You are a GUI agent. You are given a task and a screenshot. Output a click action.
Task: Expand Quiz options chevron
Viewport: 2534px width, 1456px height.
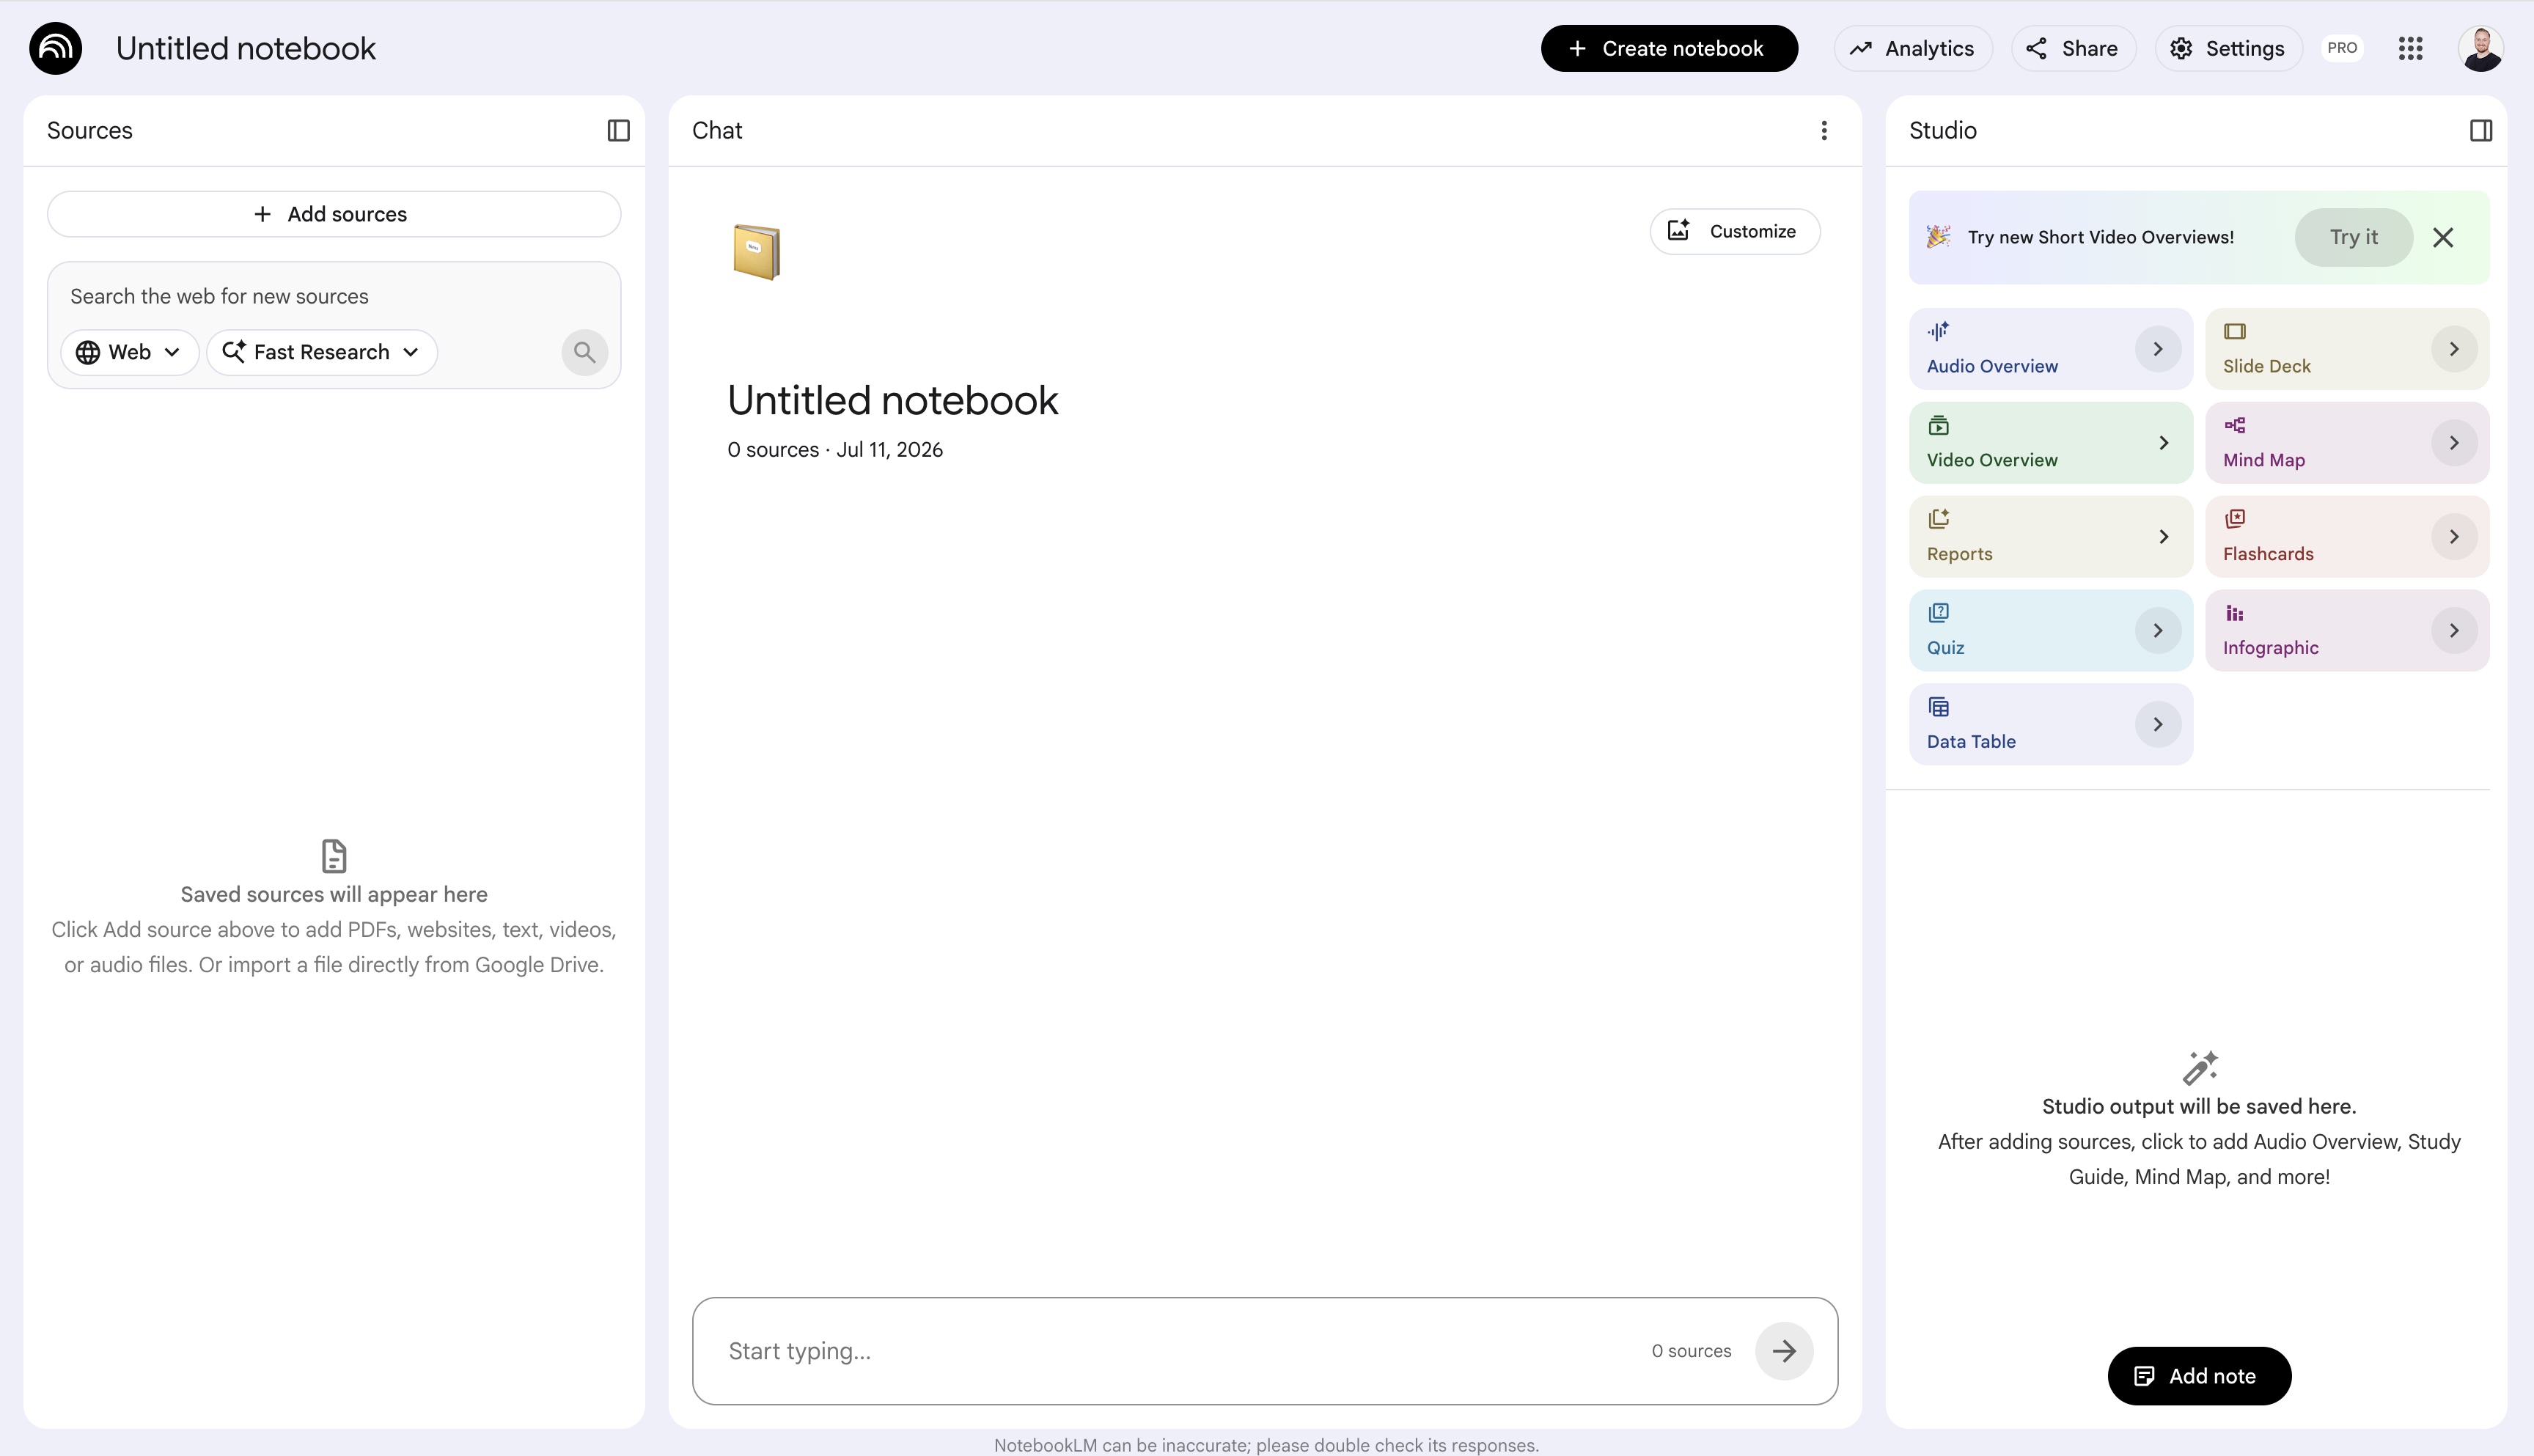click(2157, 631)
